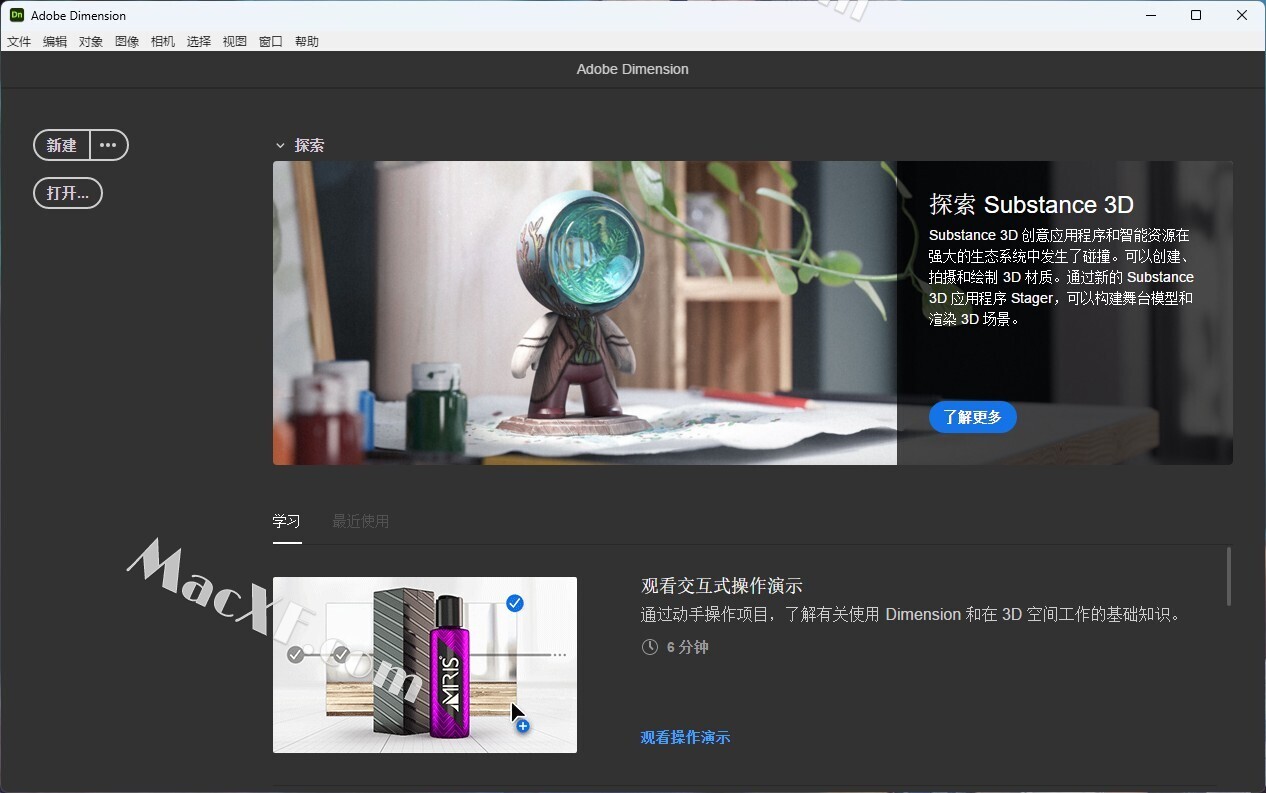Switch to the 最近使用 tab
This screenshot has height=793, width=1266.
coord(361,521)
